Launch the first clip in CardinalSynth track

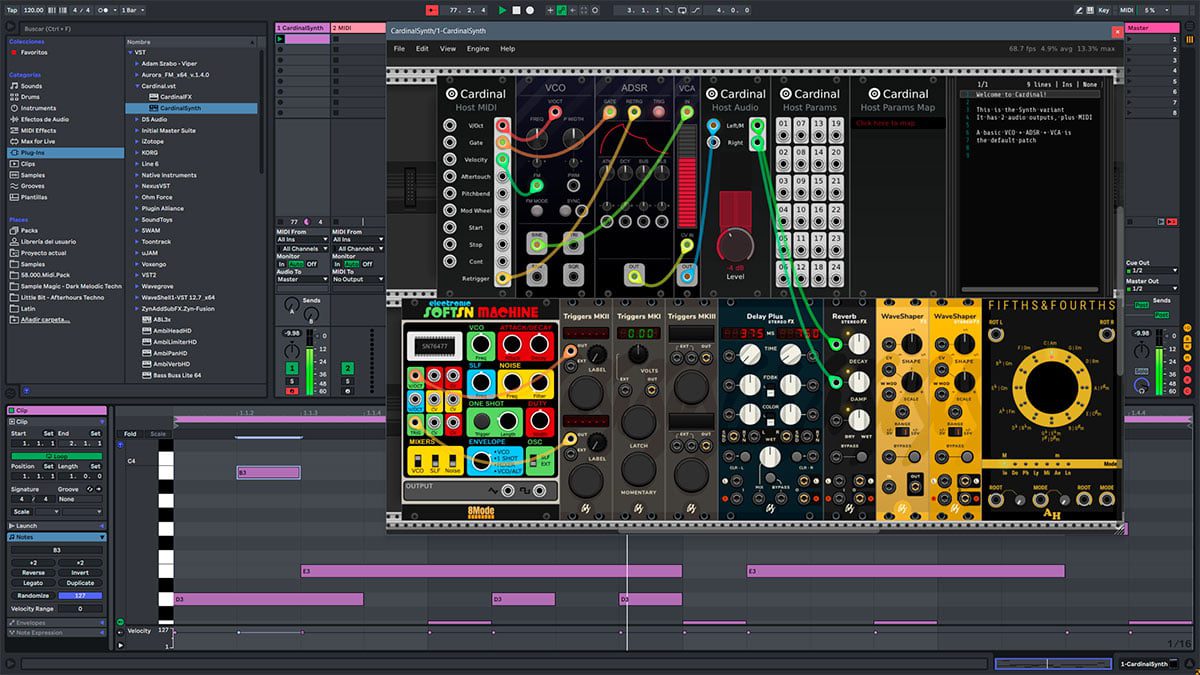[280, 38]
